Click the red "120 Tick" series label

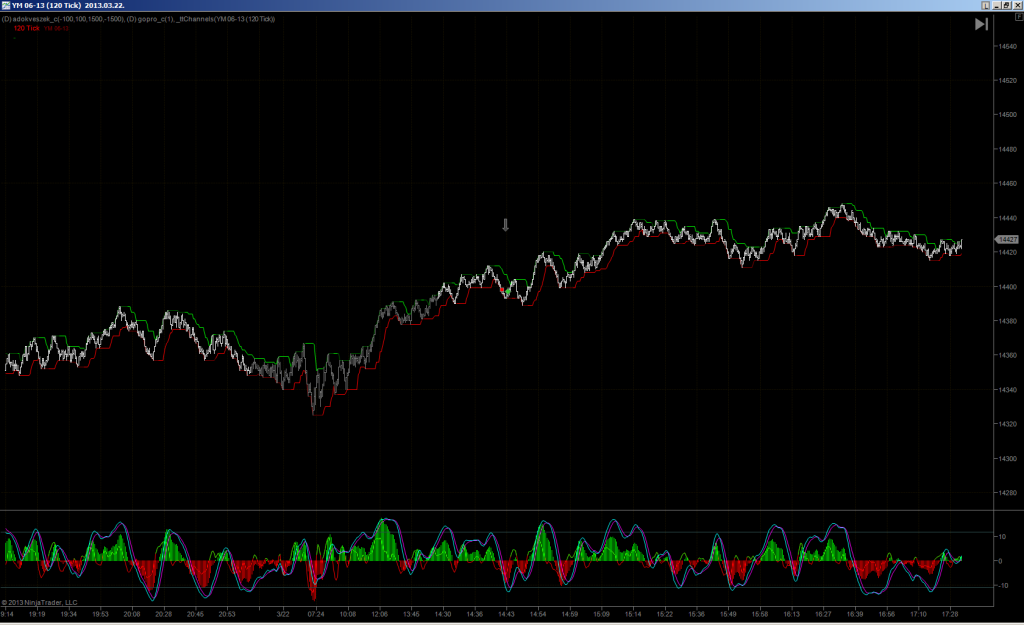(27, 28)
